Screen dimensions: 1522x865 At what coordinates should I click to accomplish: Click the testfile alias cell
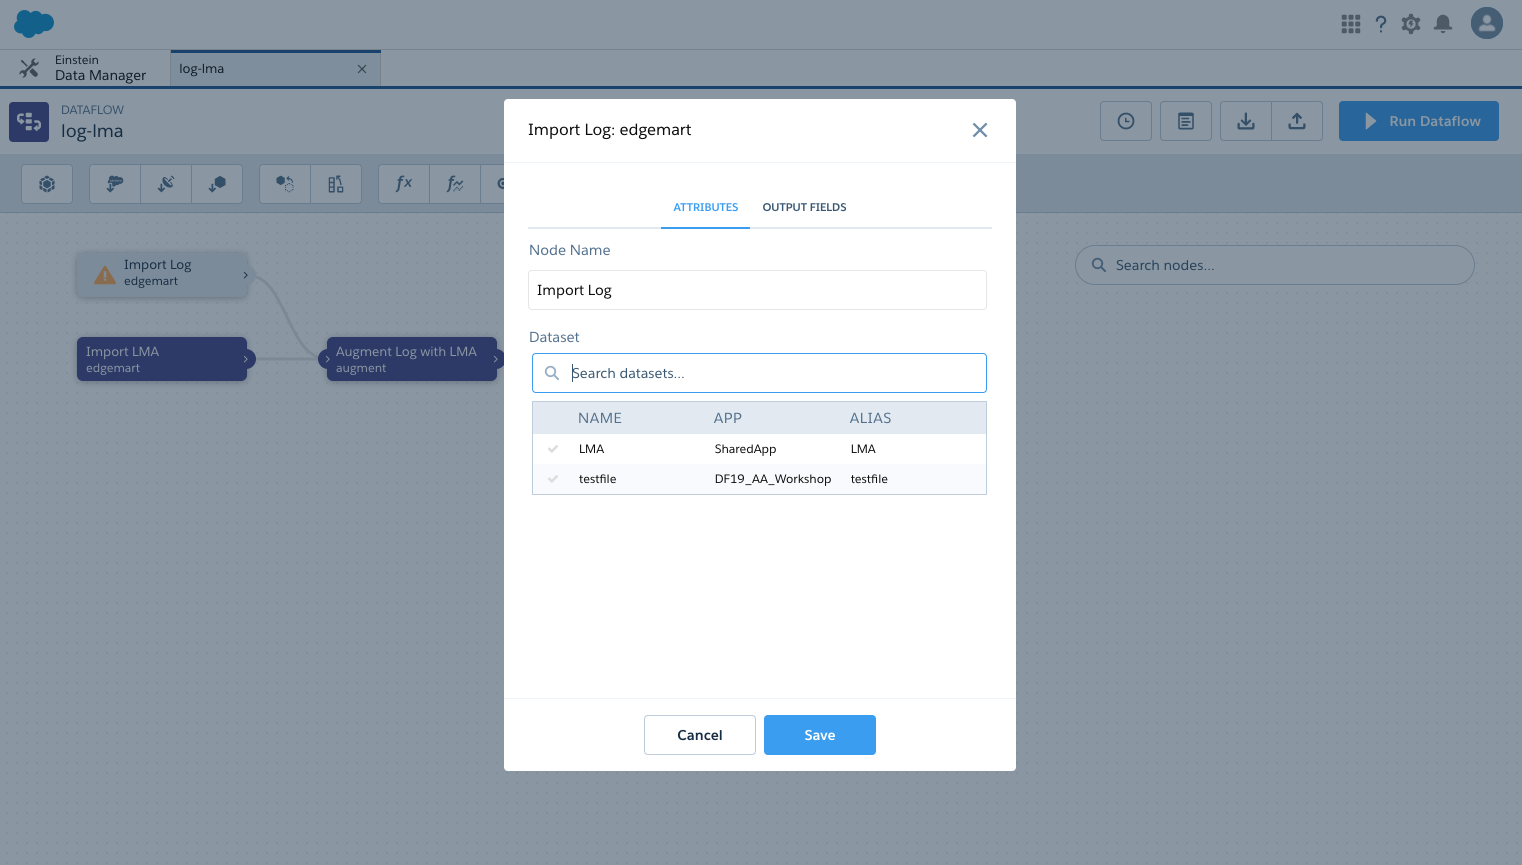[869, 479]
